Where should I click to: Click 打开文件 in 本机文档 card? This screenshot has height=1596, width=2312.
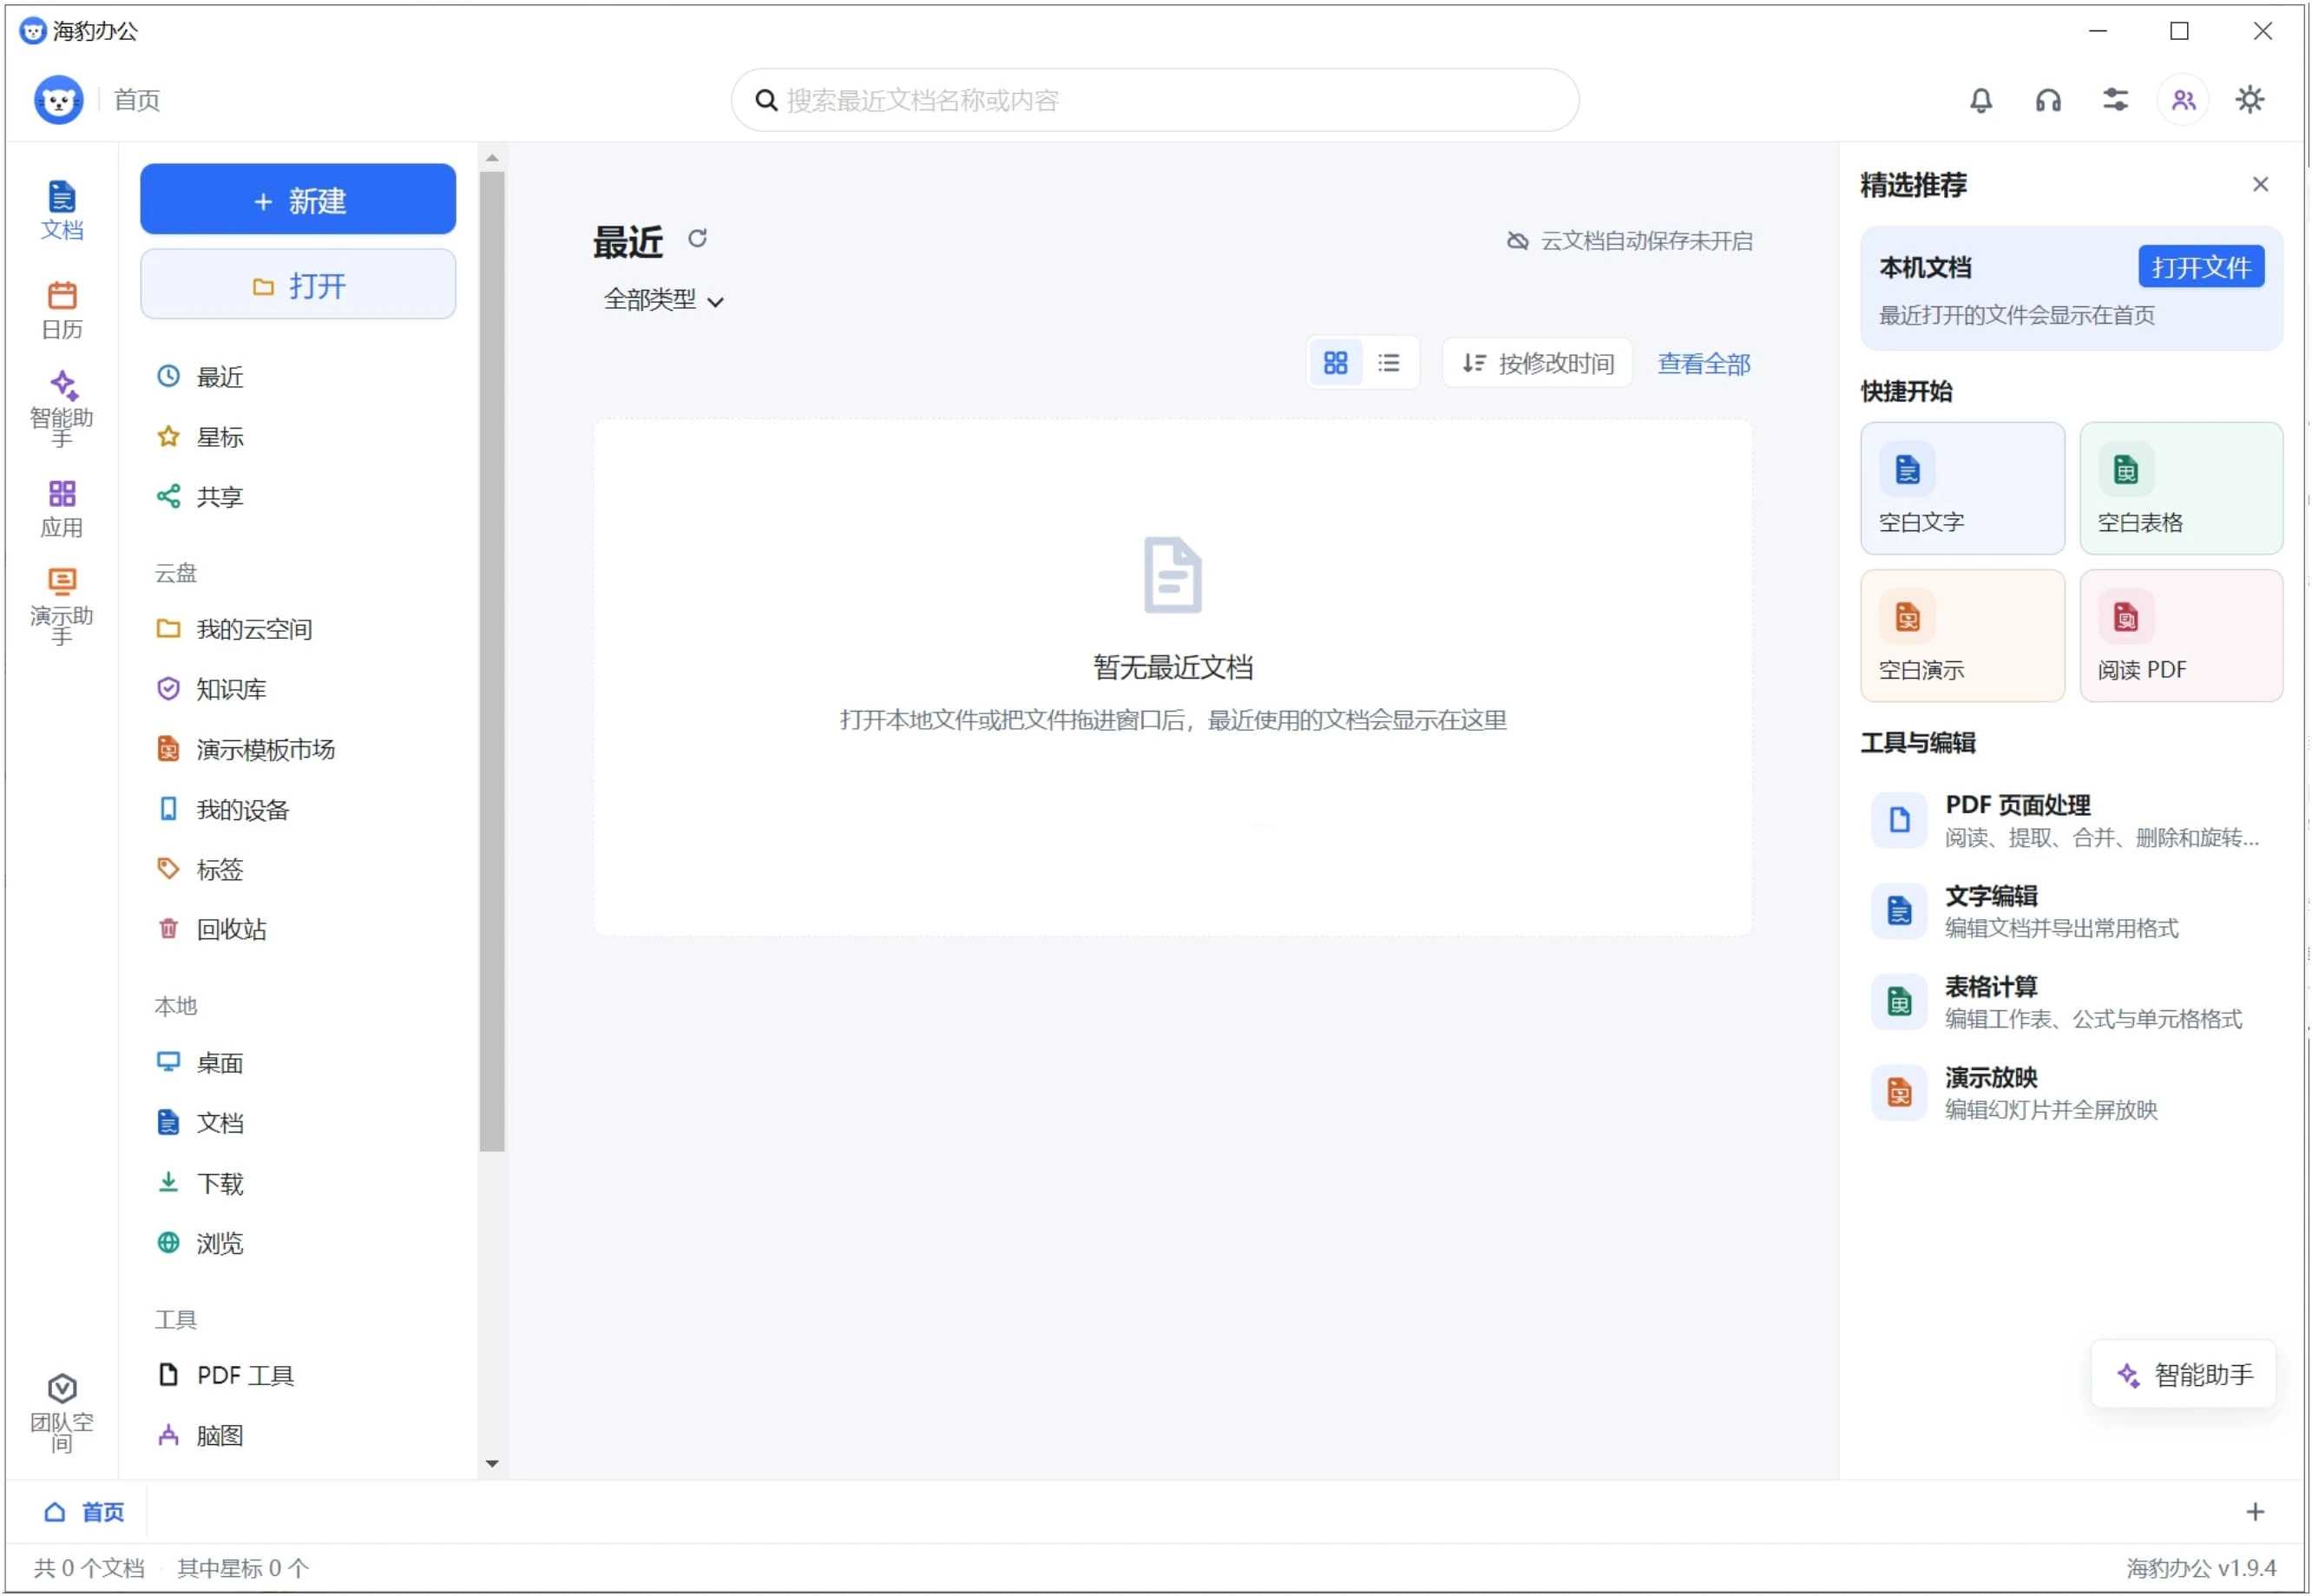[x=2200, y=267]
